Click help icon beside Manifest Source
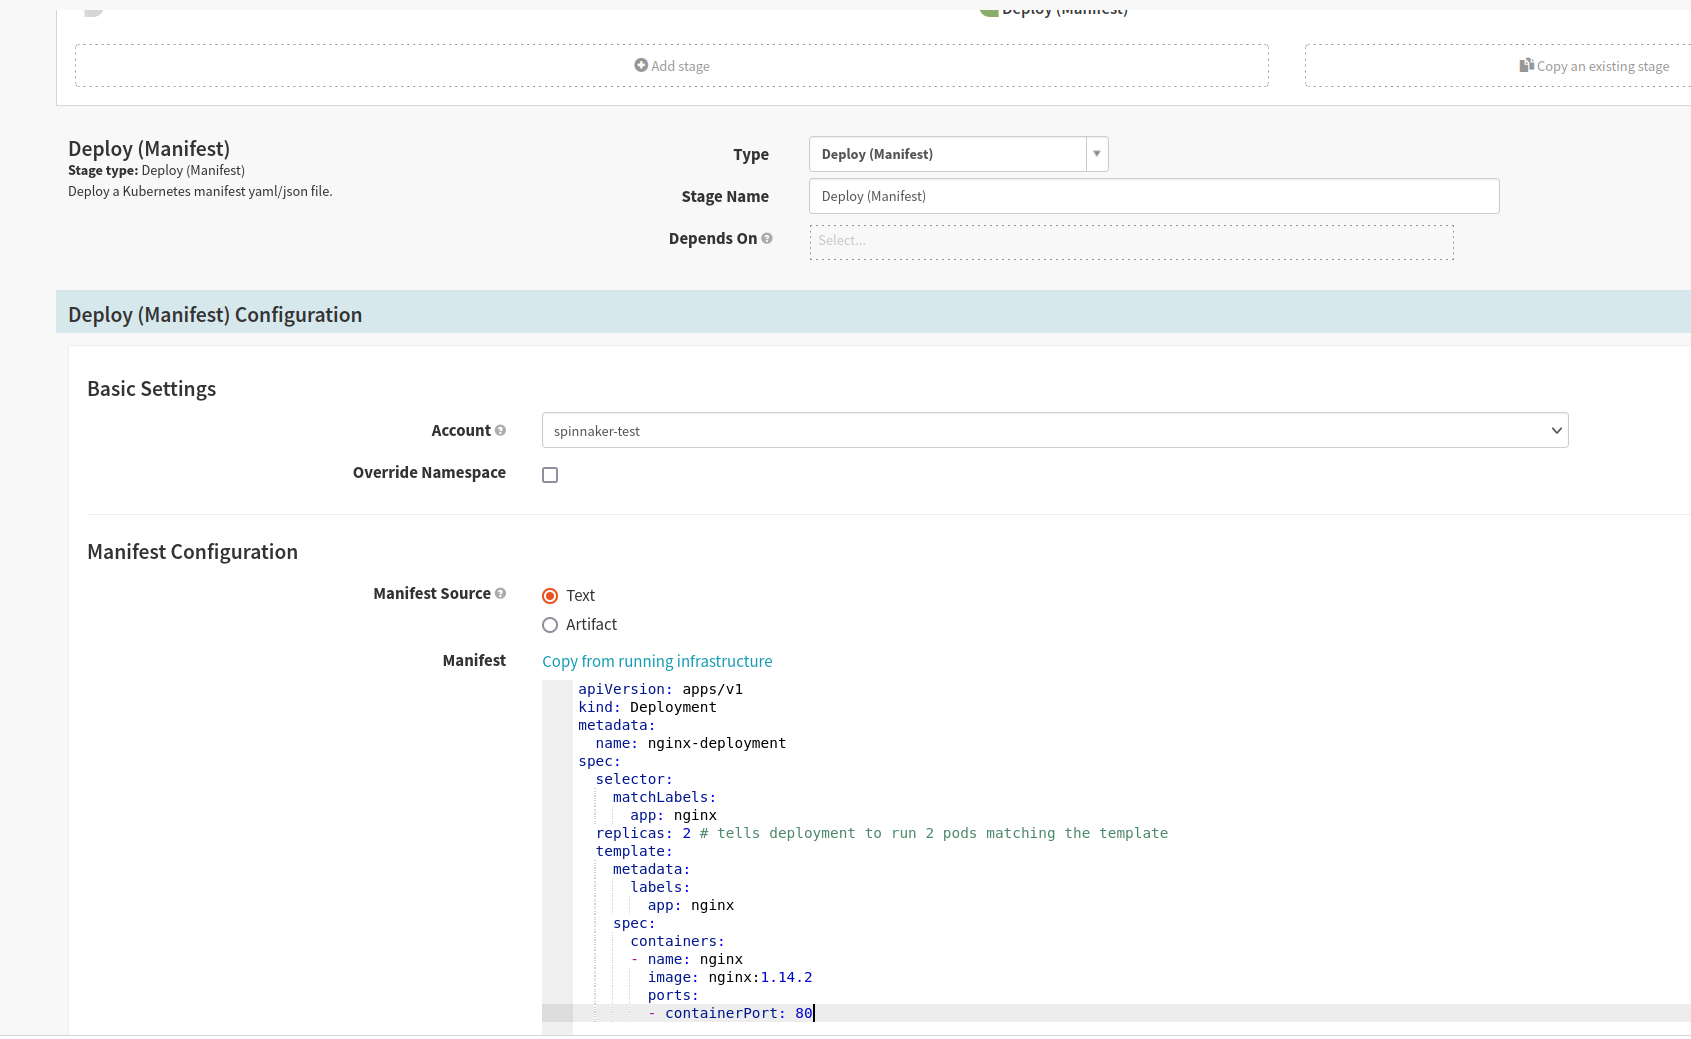The width and height of the screenshot is (1691, 1039). coord(500,593)
